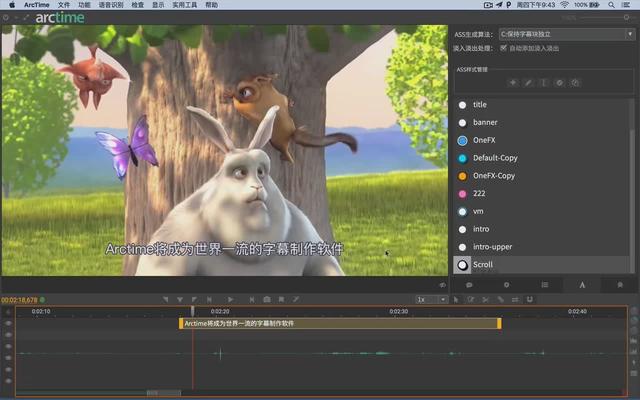Click the step-back icon left of play
Screen dimensions: 640x400
(x=209, y=300)
